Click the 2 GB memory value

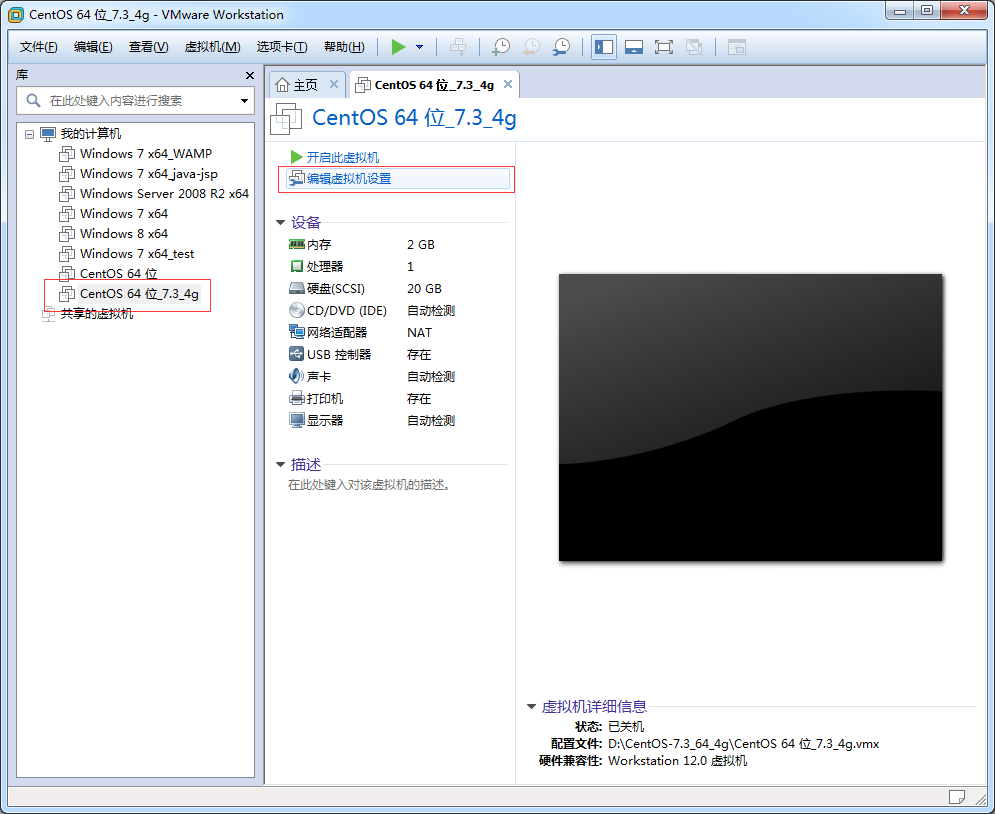(x=421, y=245)
